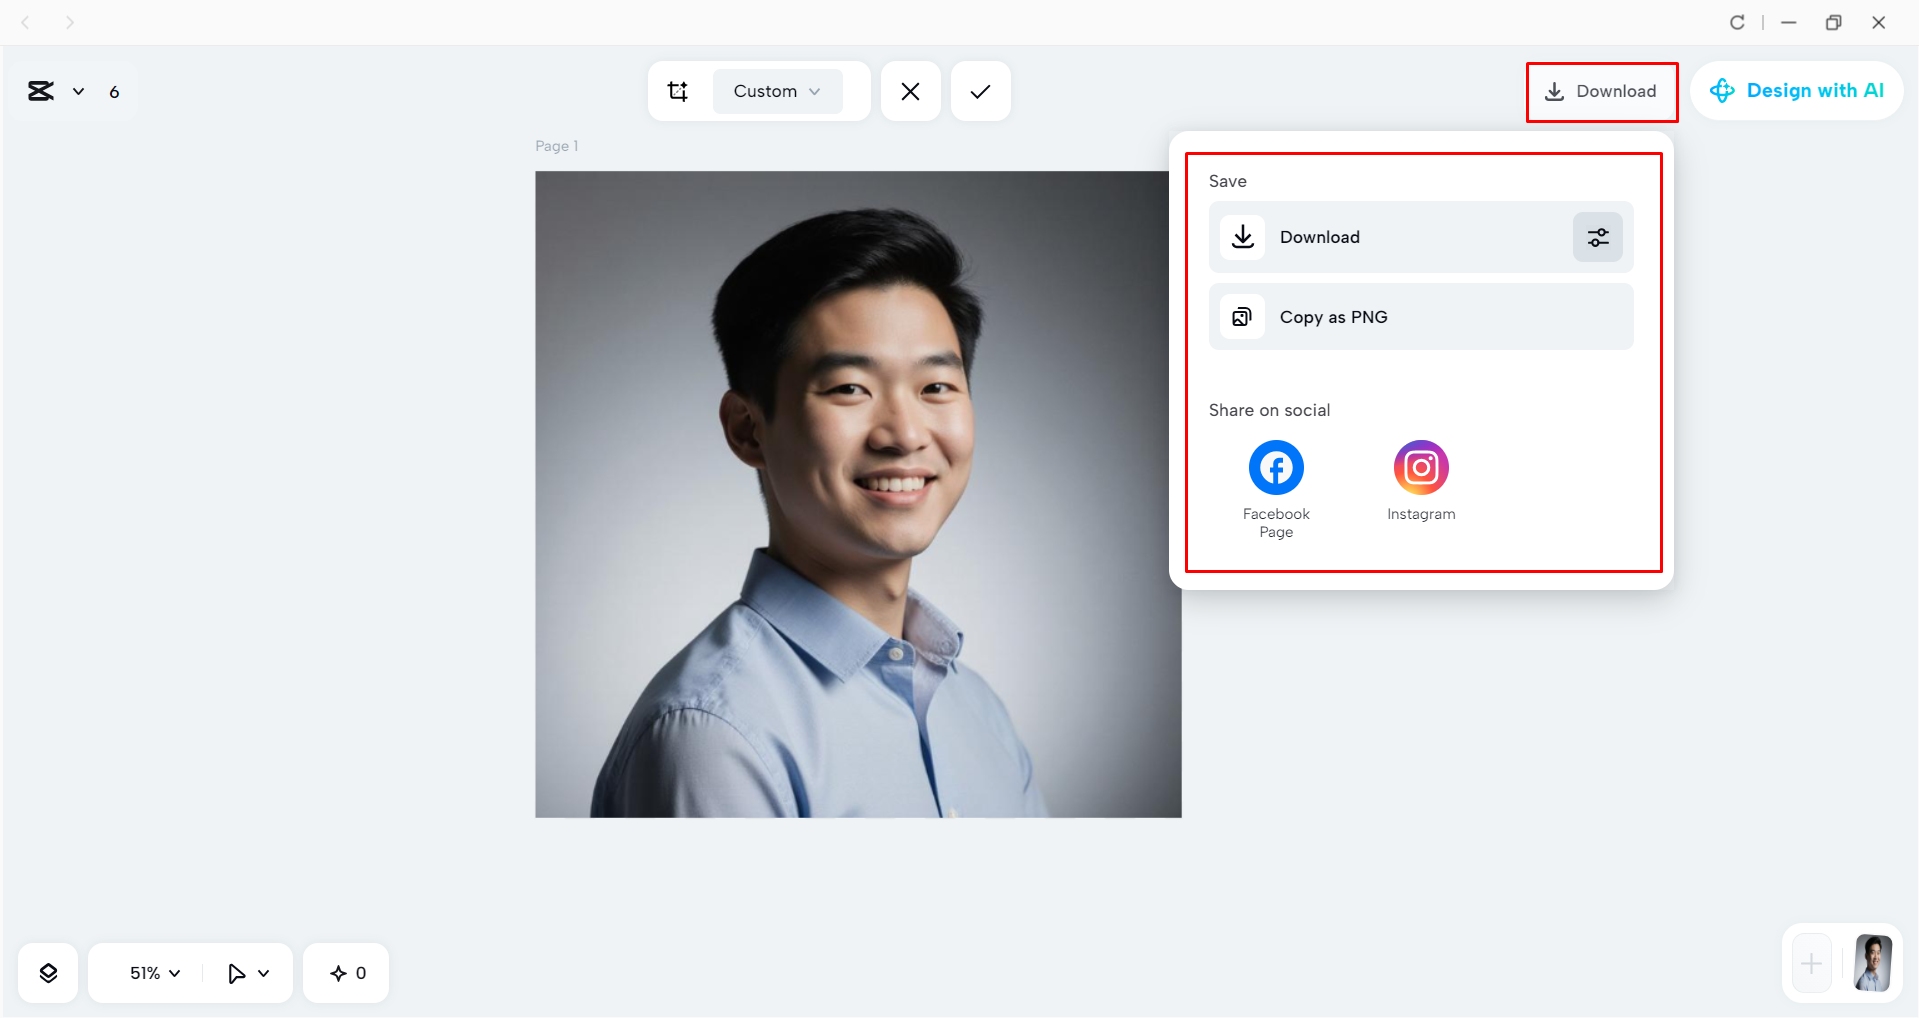This screenshot has height=1018, width=1919.
Task: Open the 51% zoom level dropdown
Action: click(x=155, y=973)
